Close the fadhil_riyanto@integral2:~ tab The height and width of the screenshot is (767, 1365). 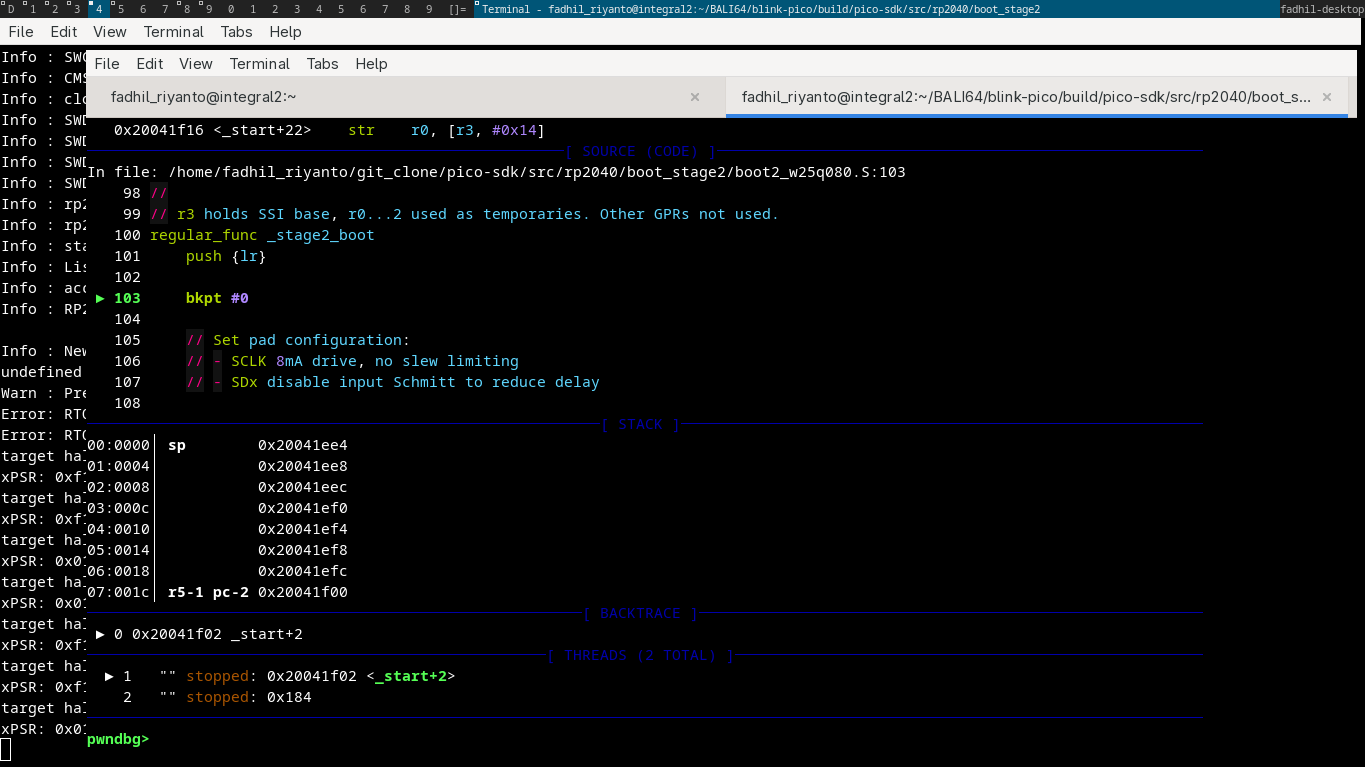pos(695,97)
